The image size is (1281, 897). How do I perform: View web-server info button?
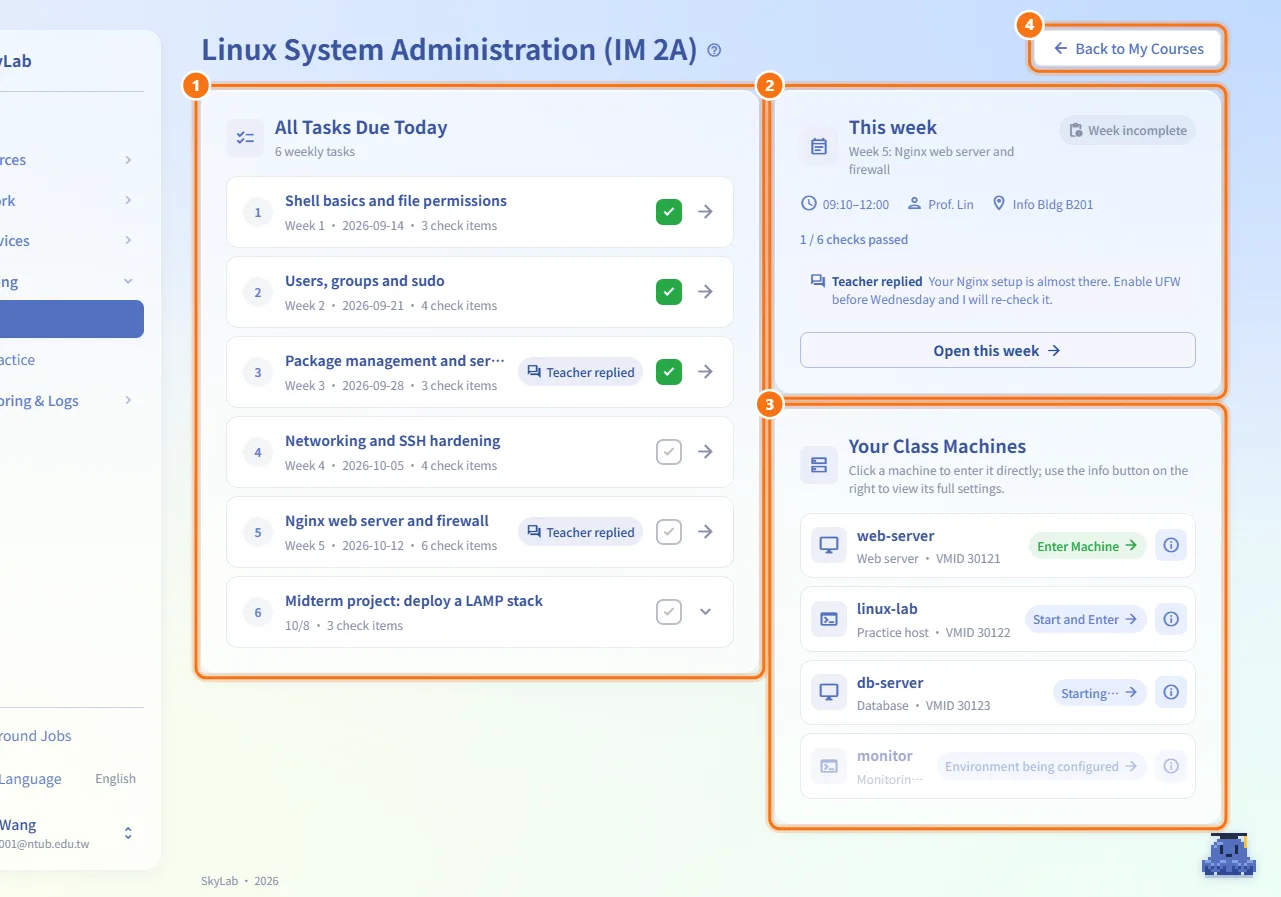point(1171,546)
